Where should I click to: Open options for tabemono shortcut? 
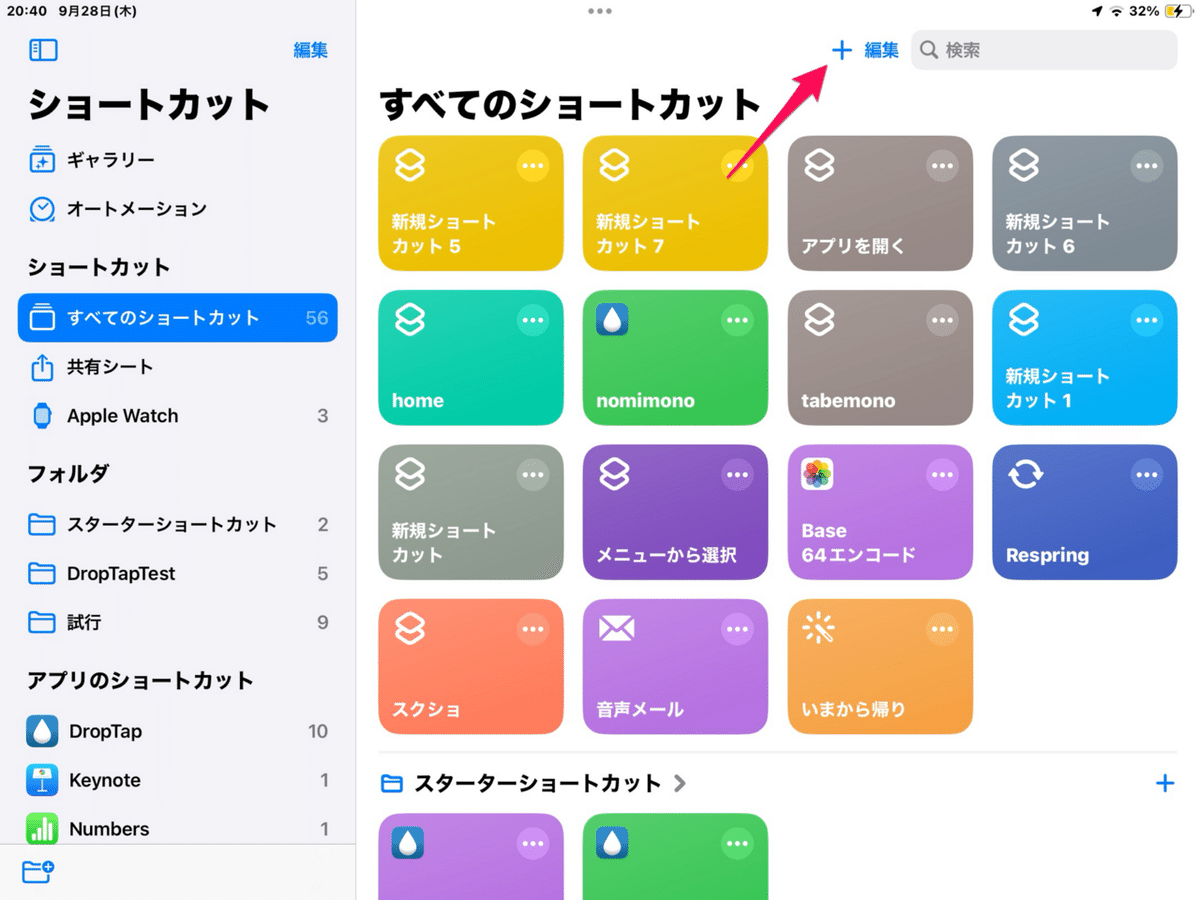[x=942, y=320]
